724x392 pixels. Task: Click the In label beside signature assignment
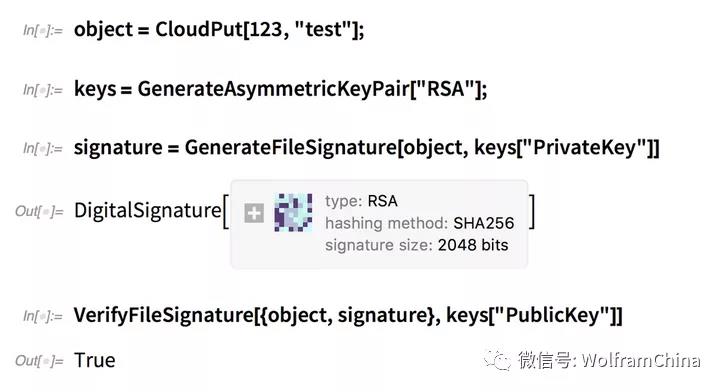[x=43, y=149]
